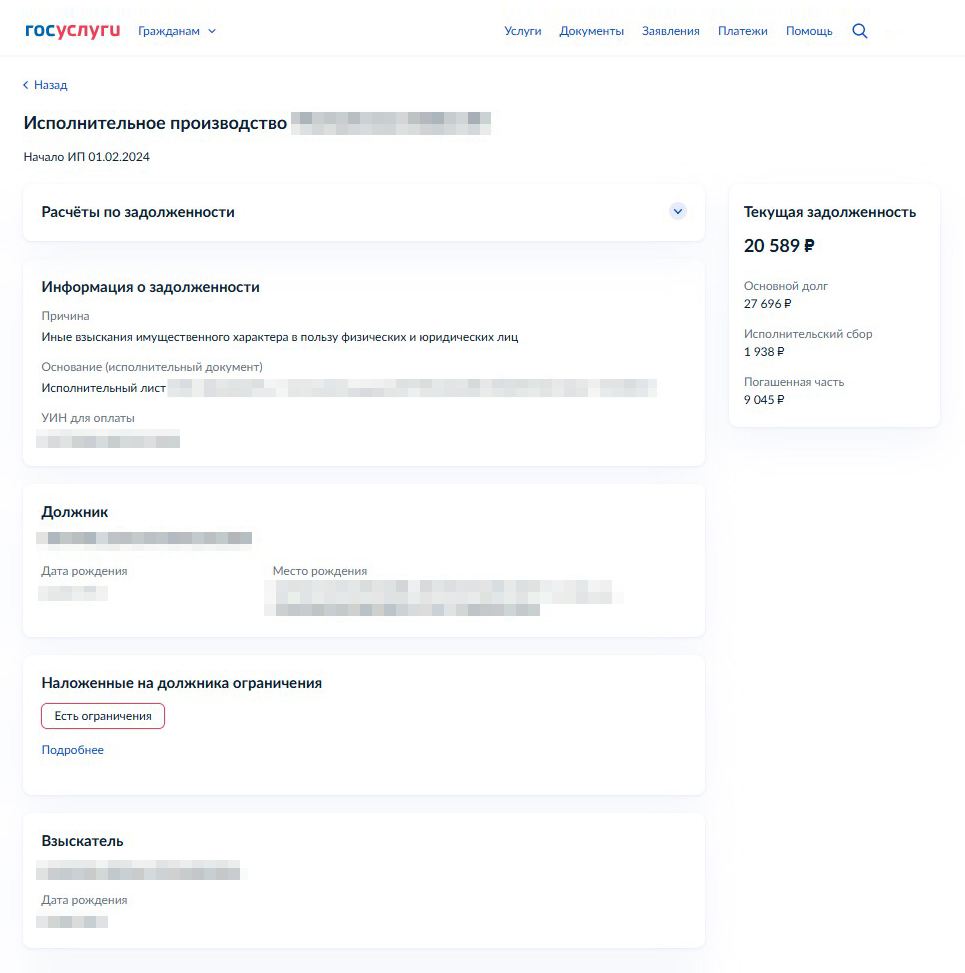The image size is (965, 973).
Task: Click the Информация о задолженности heading
Action: pyautogui.click(x=150, y=287)
